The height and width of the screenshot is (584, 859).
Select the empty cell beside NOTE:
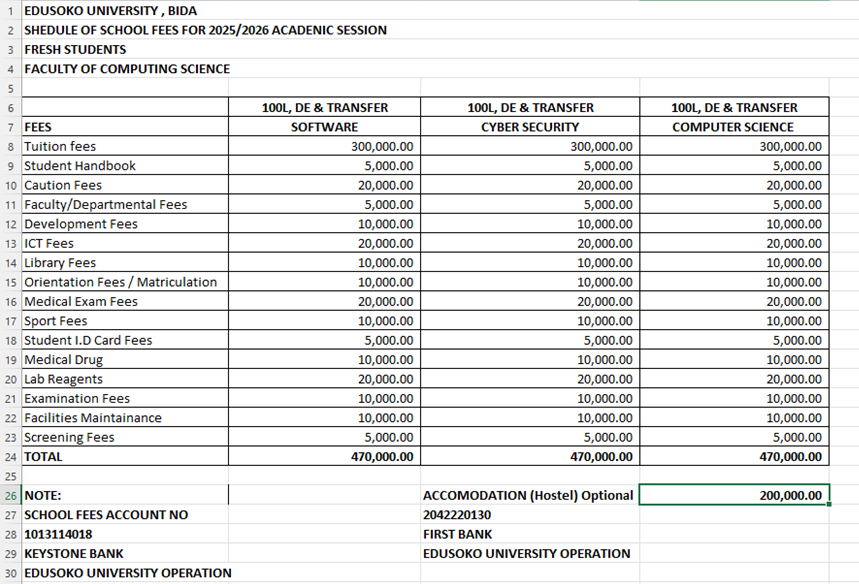[324, 495]
